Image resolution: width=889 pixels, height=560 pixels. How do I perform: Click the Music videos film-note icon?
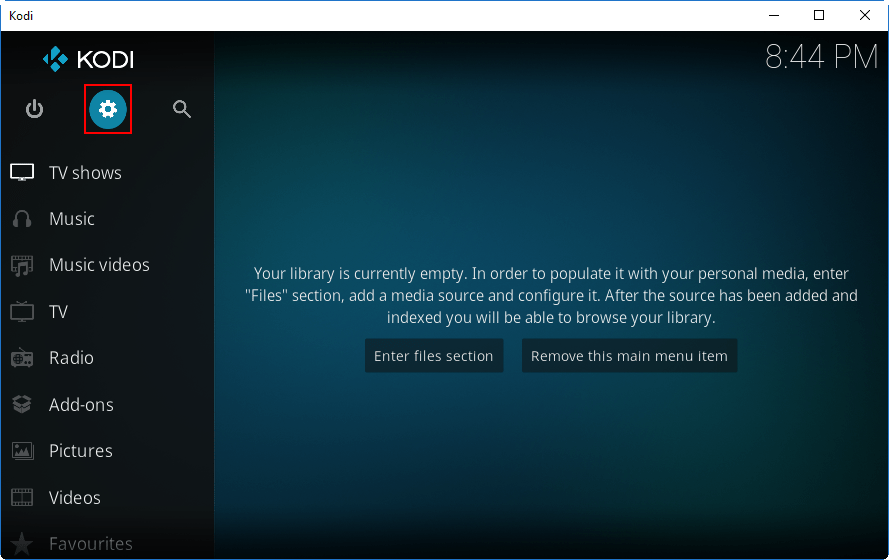point(22,265)
